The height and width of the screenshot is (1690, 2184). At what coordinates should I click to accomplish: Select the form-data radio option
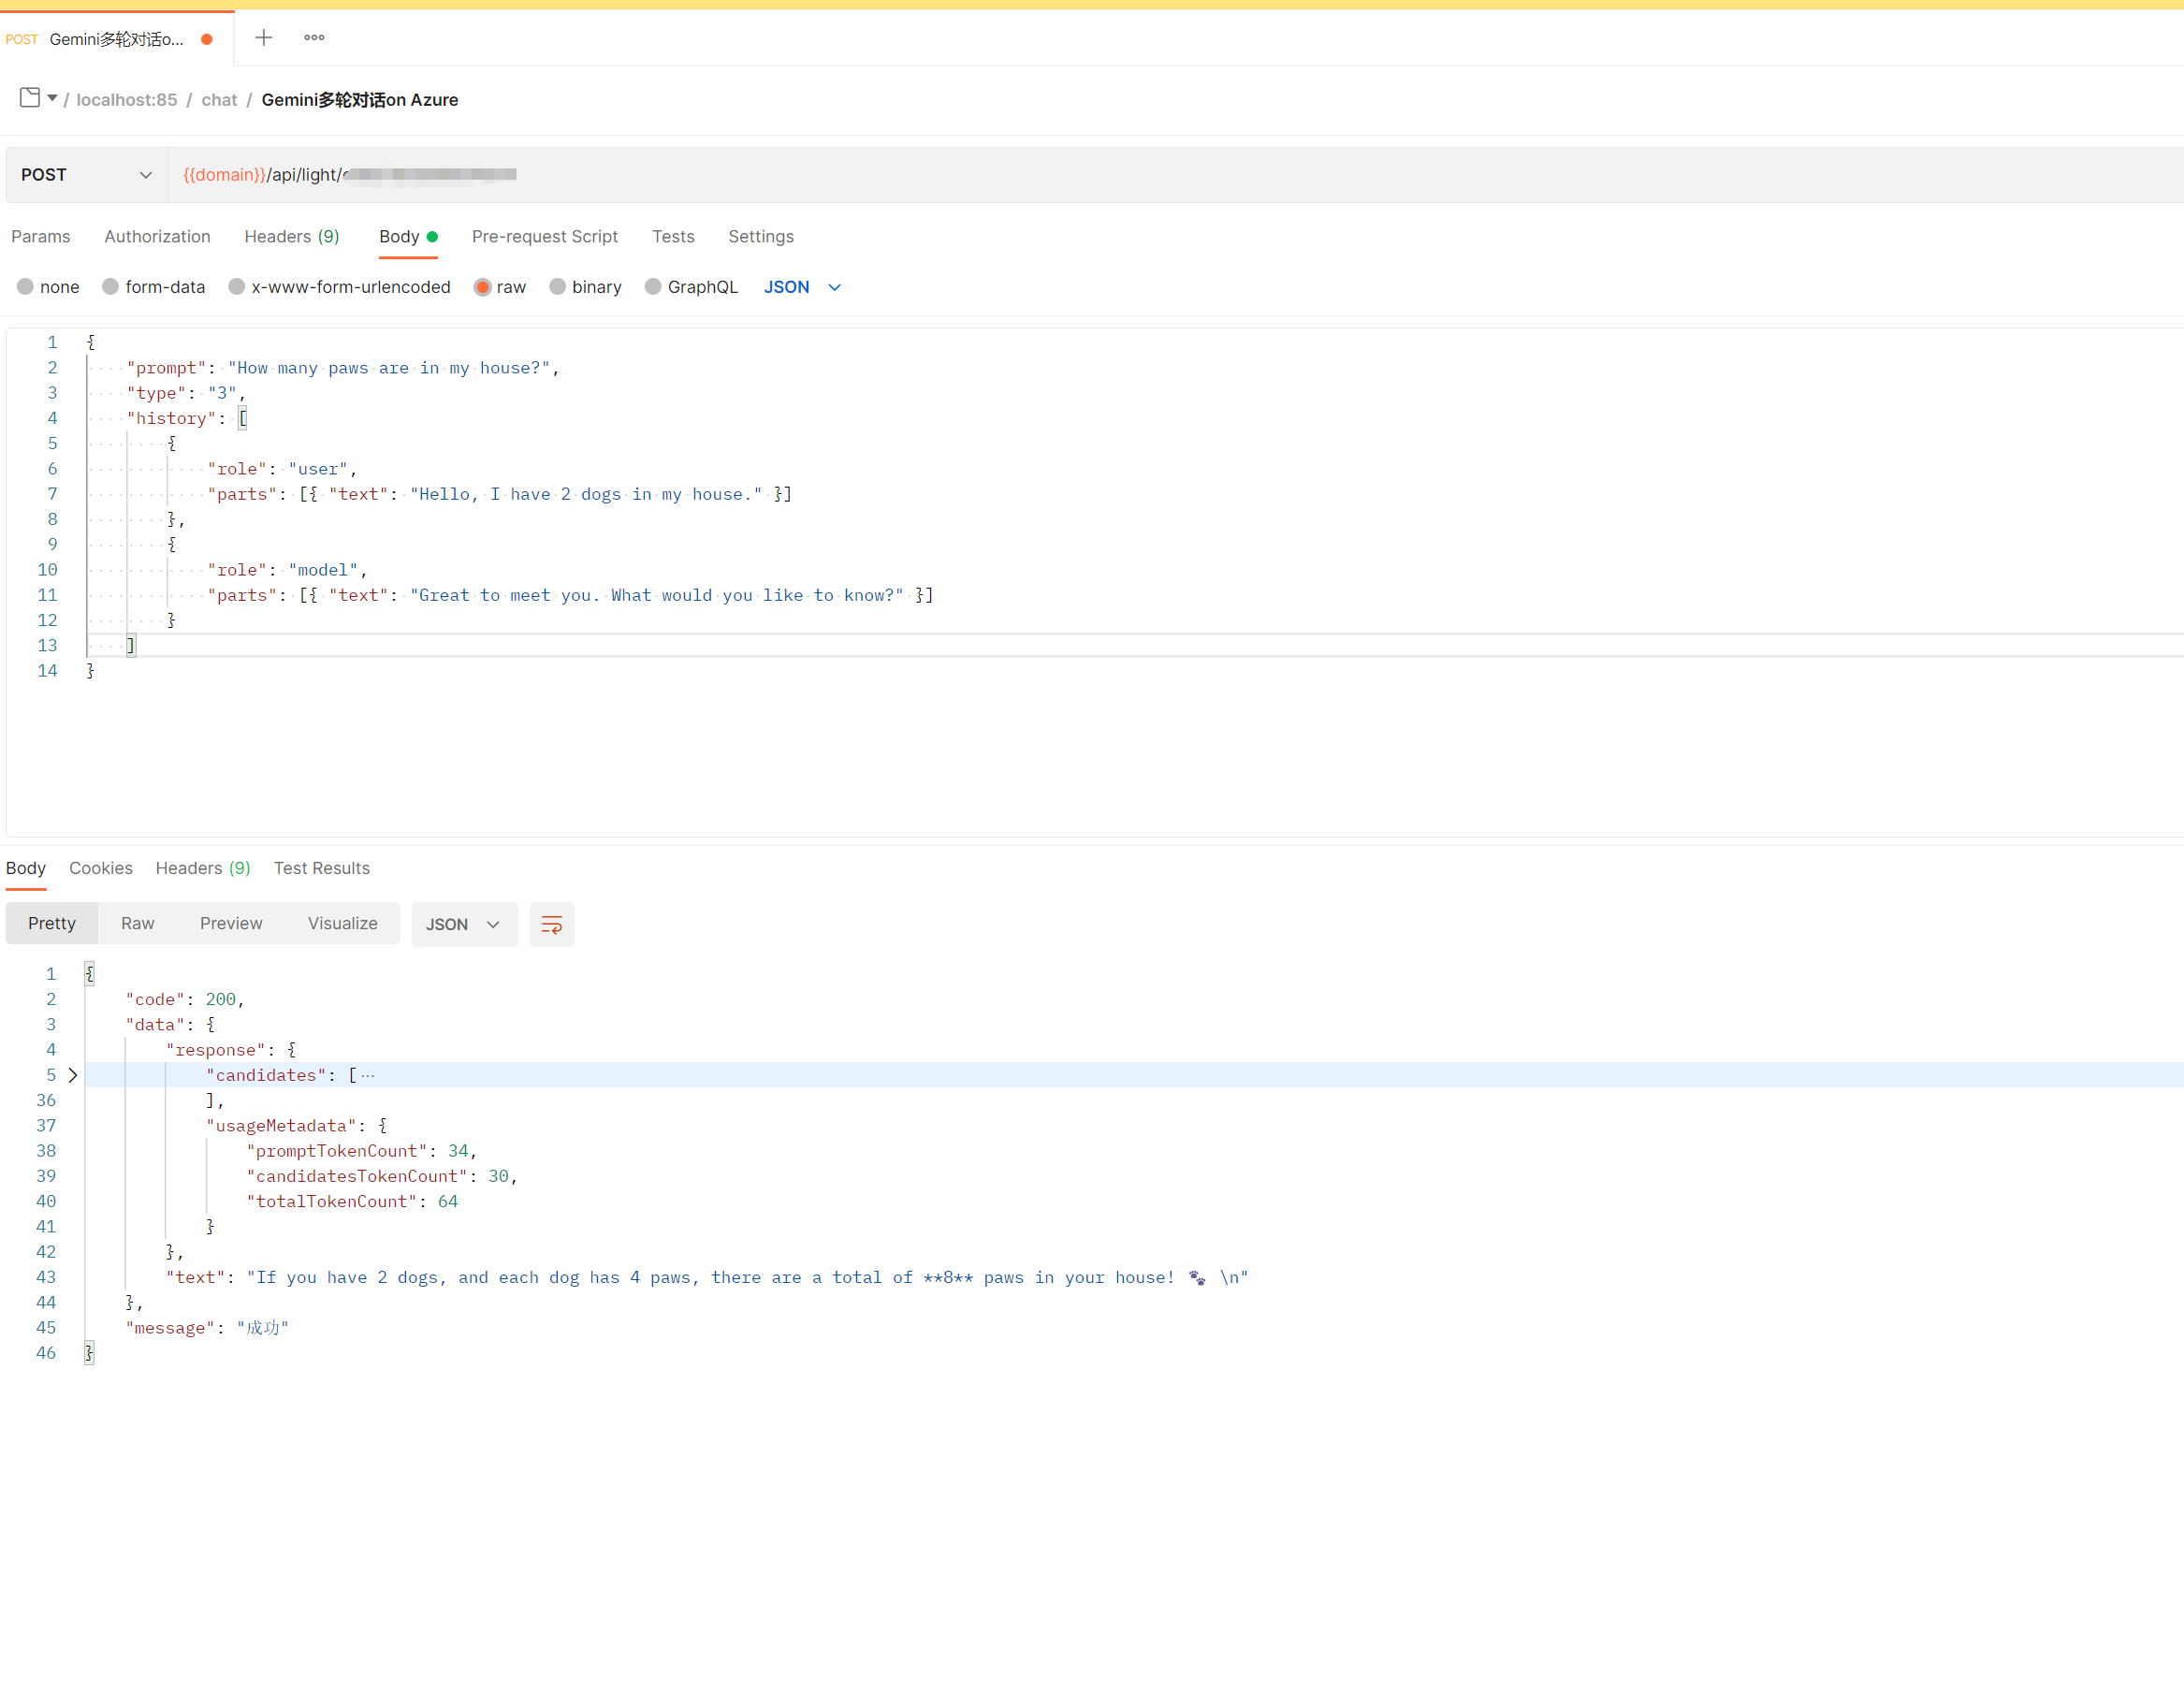111,287
